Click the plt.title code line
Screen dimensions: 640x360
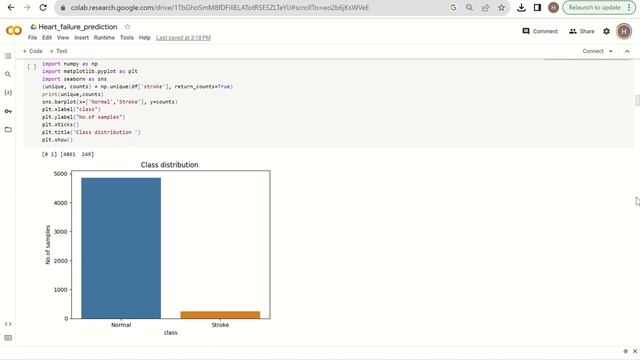91,132
